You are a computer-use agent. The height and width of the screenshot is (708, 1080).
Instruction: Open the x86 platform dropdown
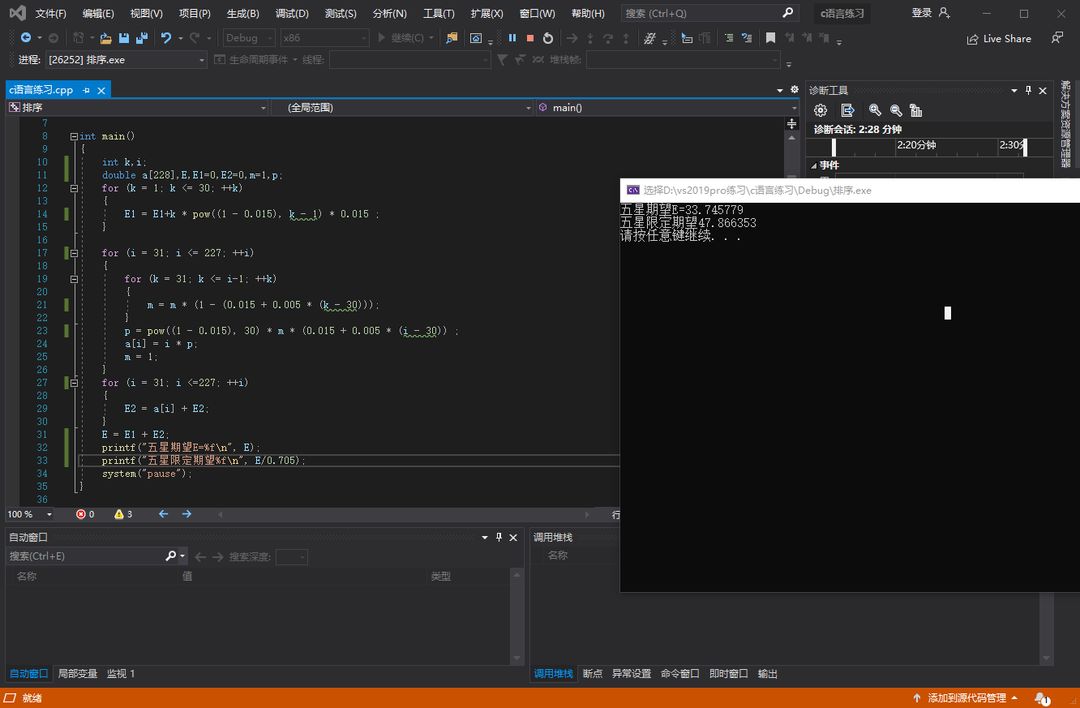pyautogui.click(x=324, y=38)
